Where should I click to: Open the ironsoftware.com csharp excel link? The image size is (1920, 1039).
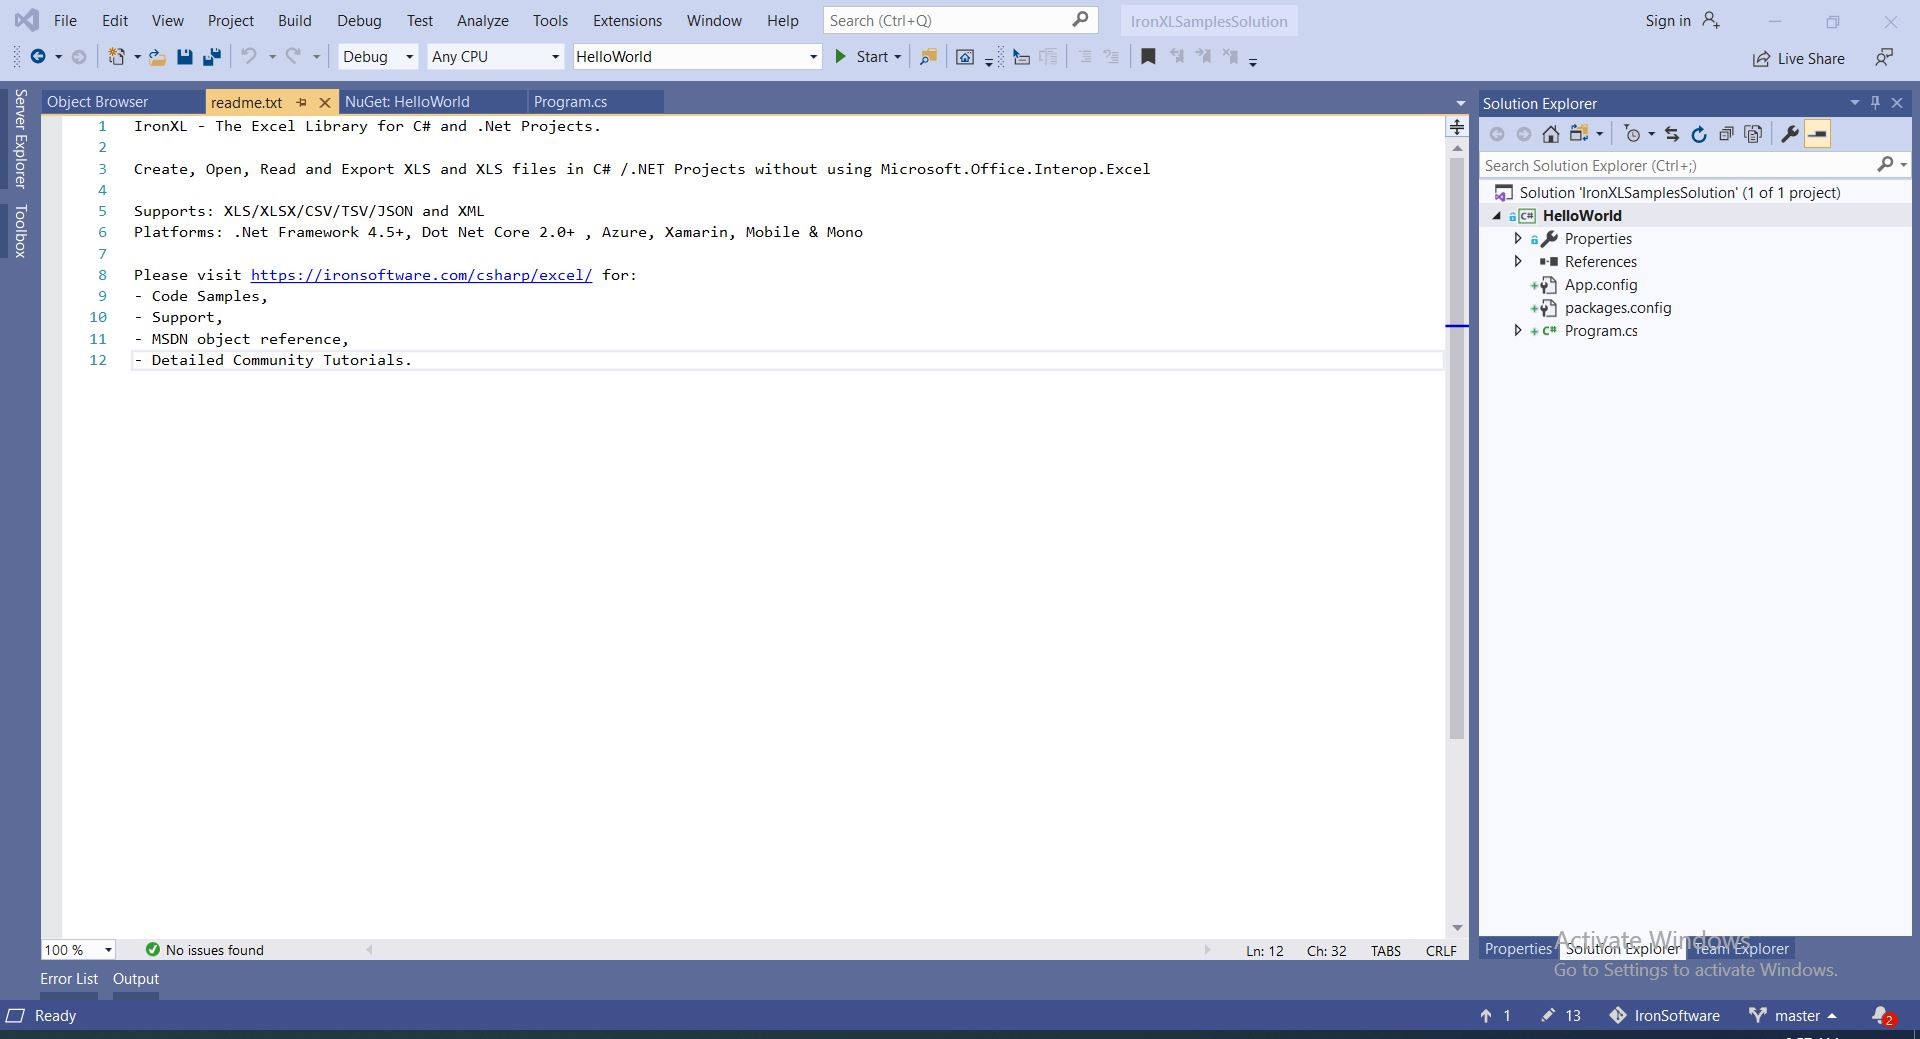421,275
